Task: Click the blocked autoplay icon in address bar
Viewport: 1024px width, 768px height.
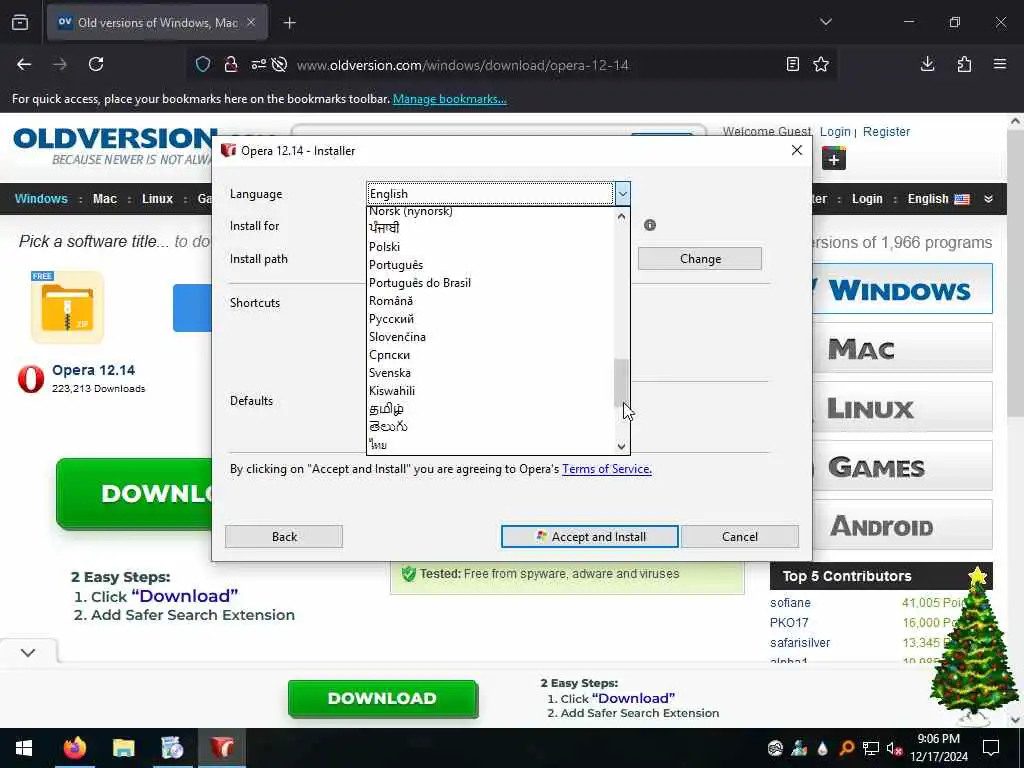Action: point(280,65)
